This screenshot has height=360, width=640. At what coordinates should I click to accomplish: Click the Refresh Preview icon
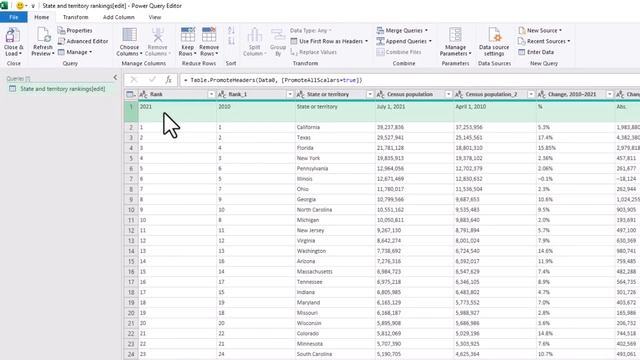click(x=43, y=35)
